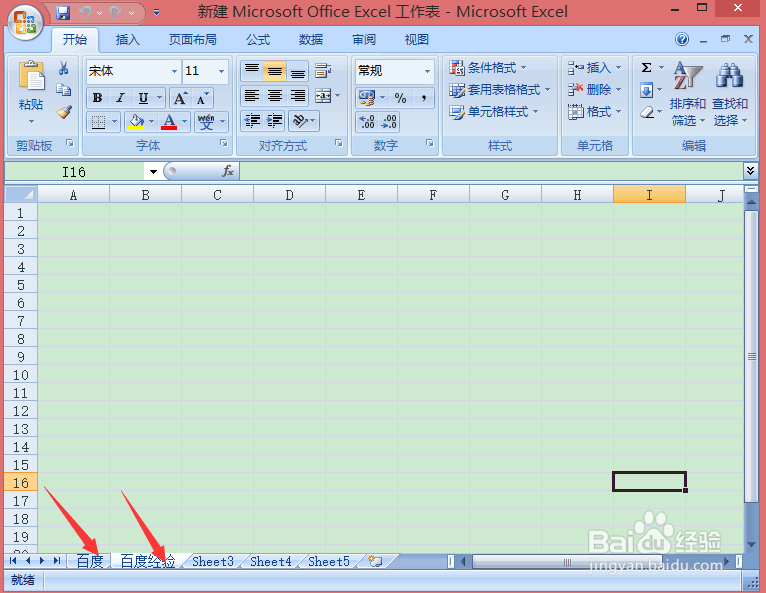Click the Clear eraser icon
The height and width of the screenshot is (593, 766).
[646, 112]
